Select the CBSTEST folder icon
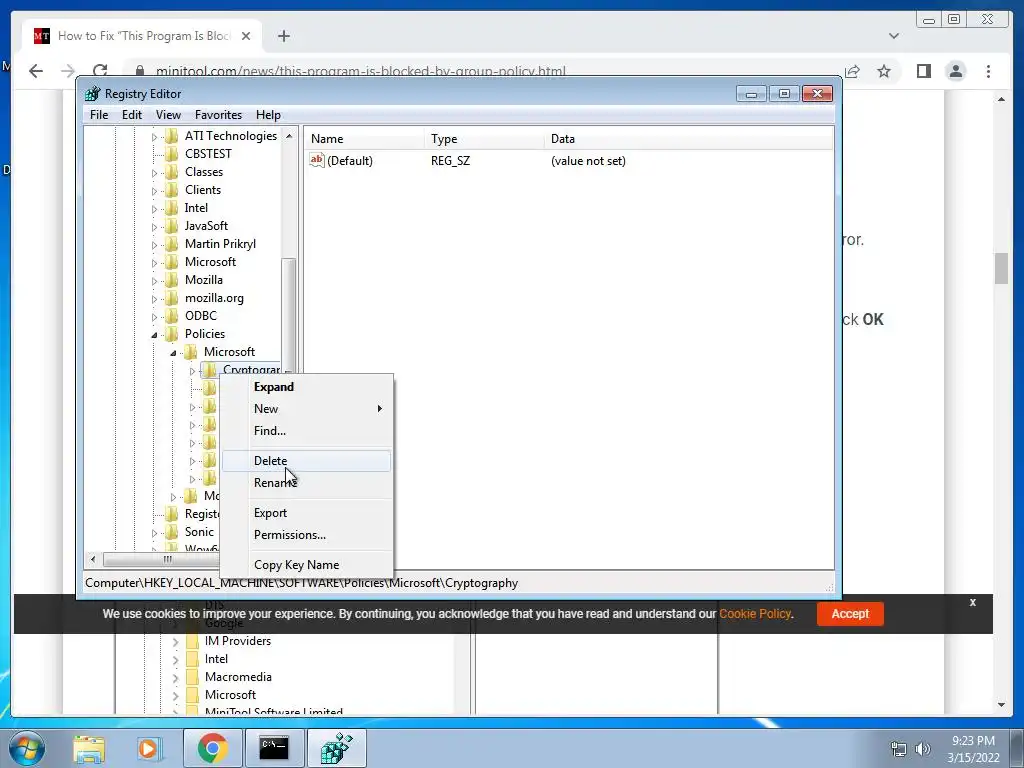The height and width of the screenshot is (768, 1024). (172, 154)
